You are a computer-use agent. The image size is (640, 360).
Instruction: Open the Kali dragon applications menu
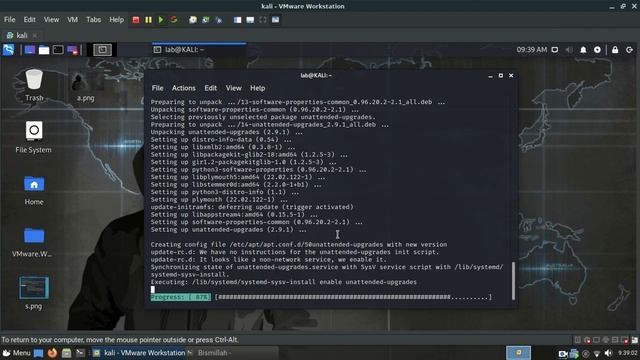8,49
